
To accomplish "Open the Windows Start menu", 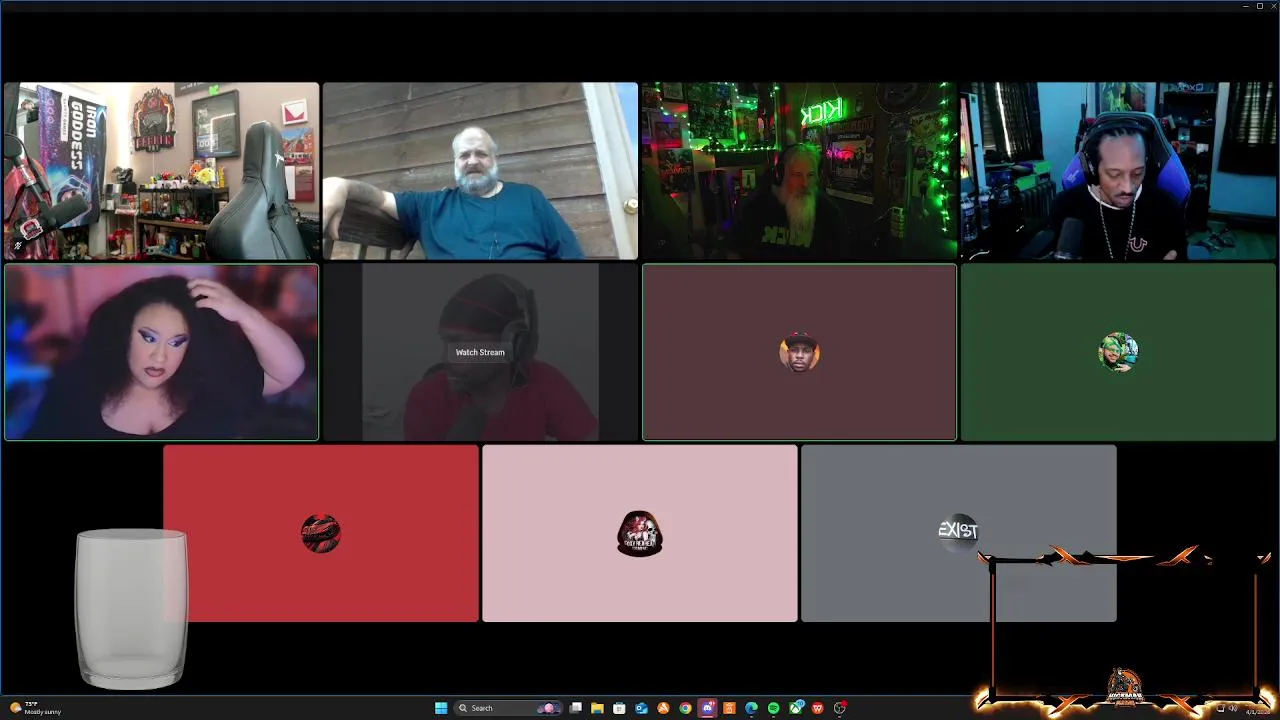I will (441, 708).
